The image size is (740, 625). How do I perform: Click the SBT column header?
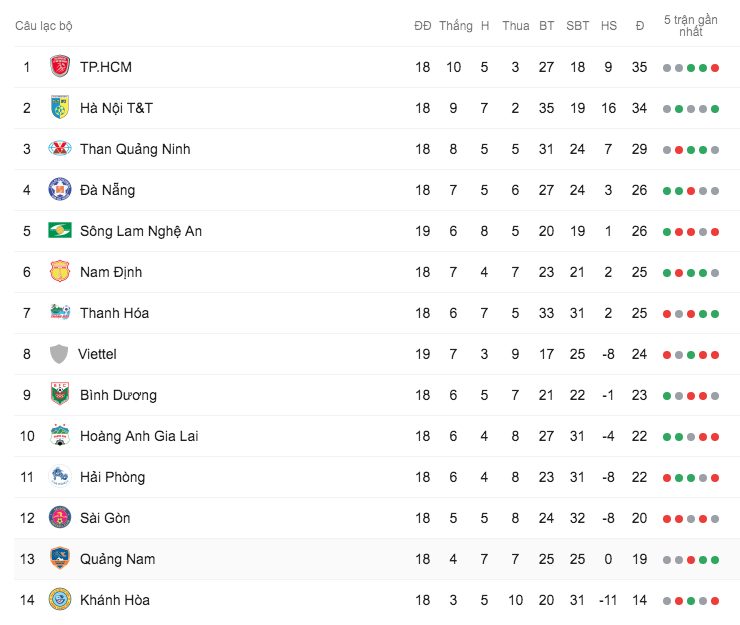click(x=577, y=26)
